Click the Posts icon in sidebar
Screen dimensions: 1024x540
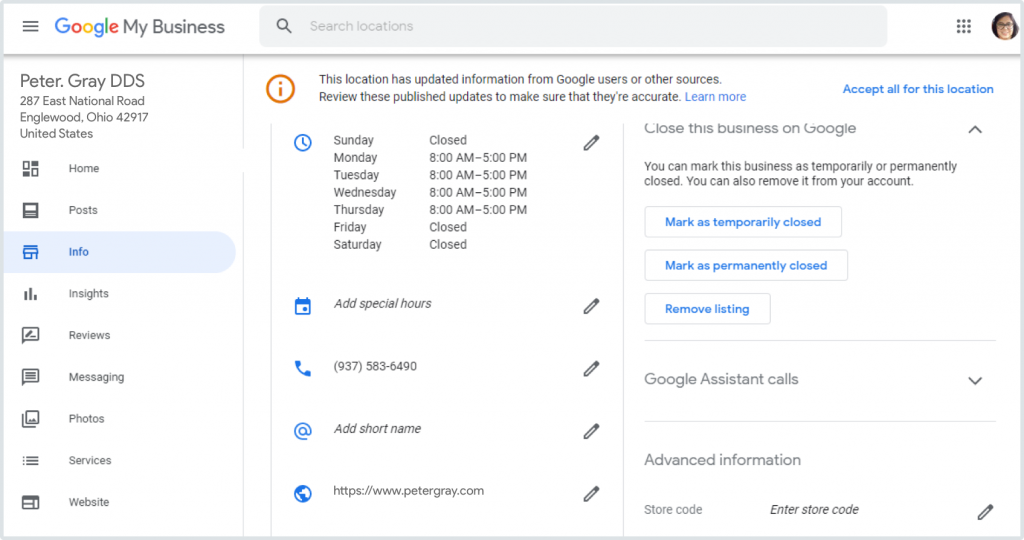30,210
